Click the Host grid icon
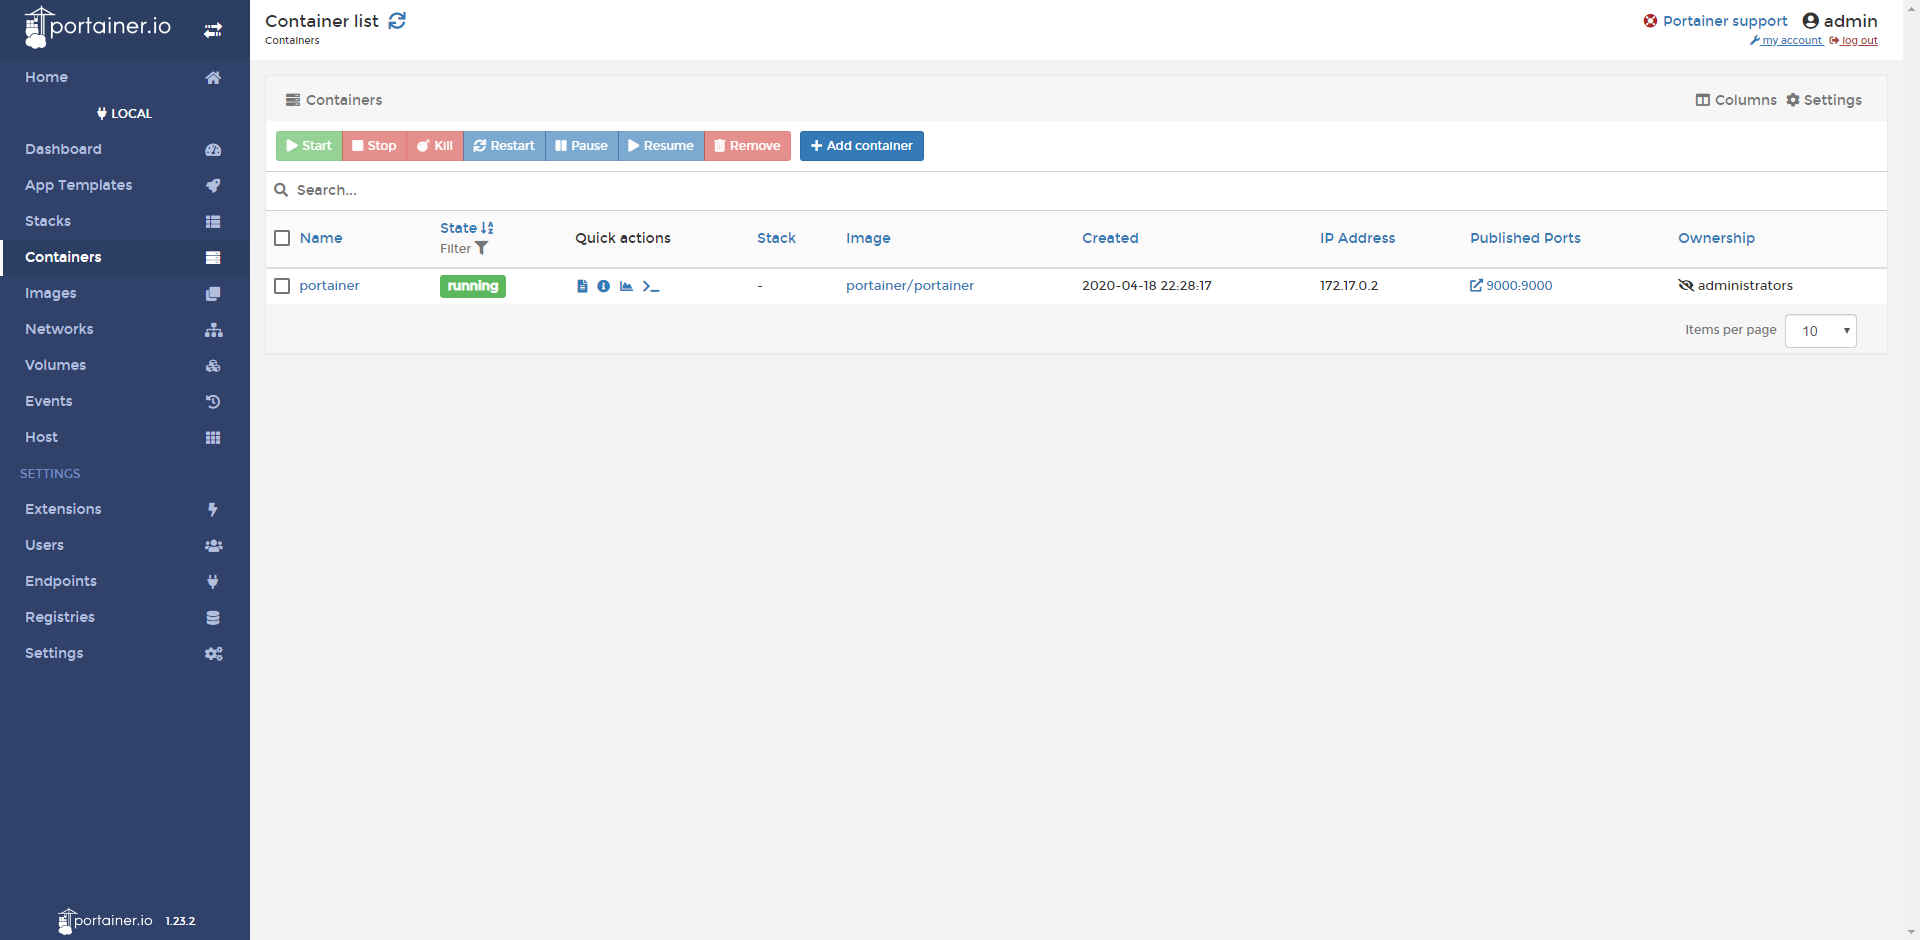The height and width of the screenshot is (940, 1920). (213, 437)
